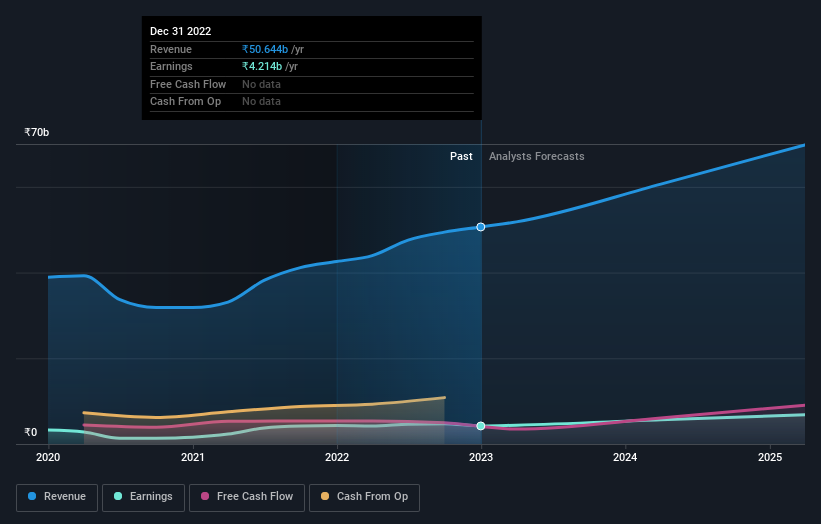Click the Revenue data point marker at 2023
Viewport: 821px width, 524px height.
[481, 227]
